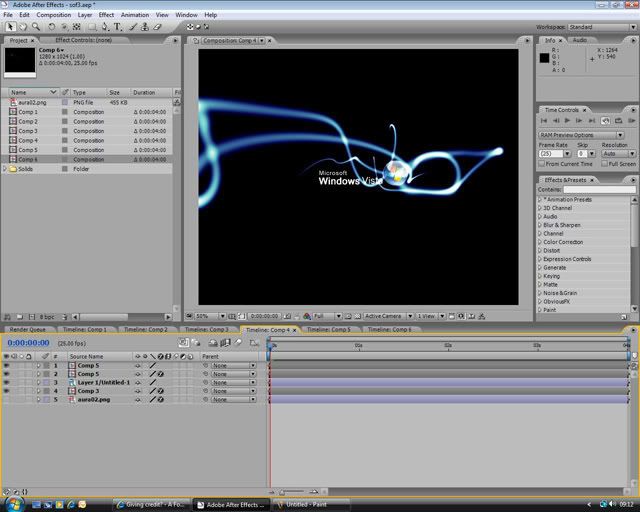Click the take snapshot camera icon
The height and width of the screenshot is (512, 640).
coord(288,316)
